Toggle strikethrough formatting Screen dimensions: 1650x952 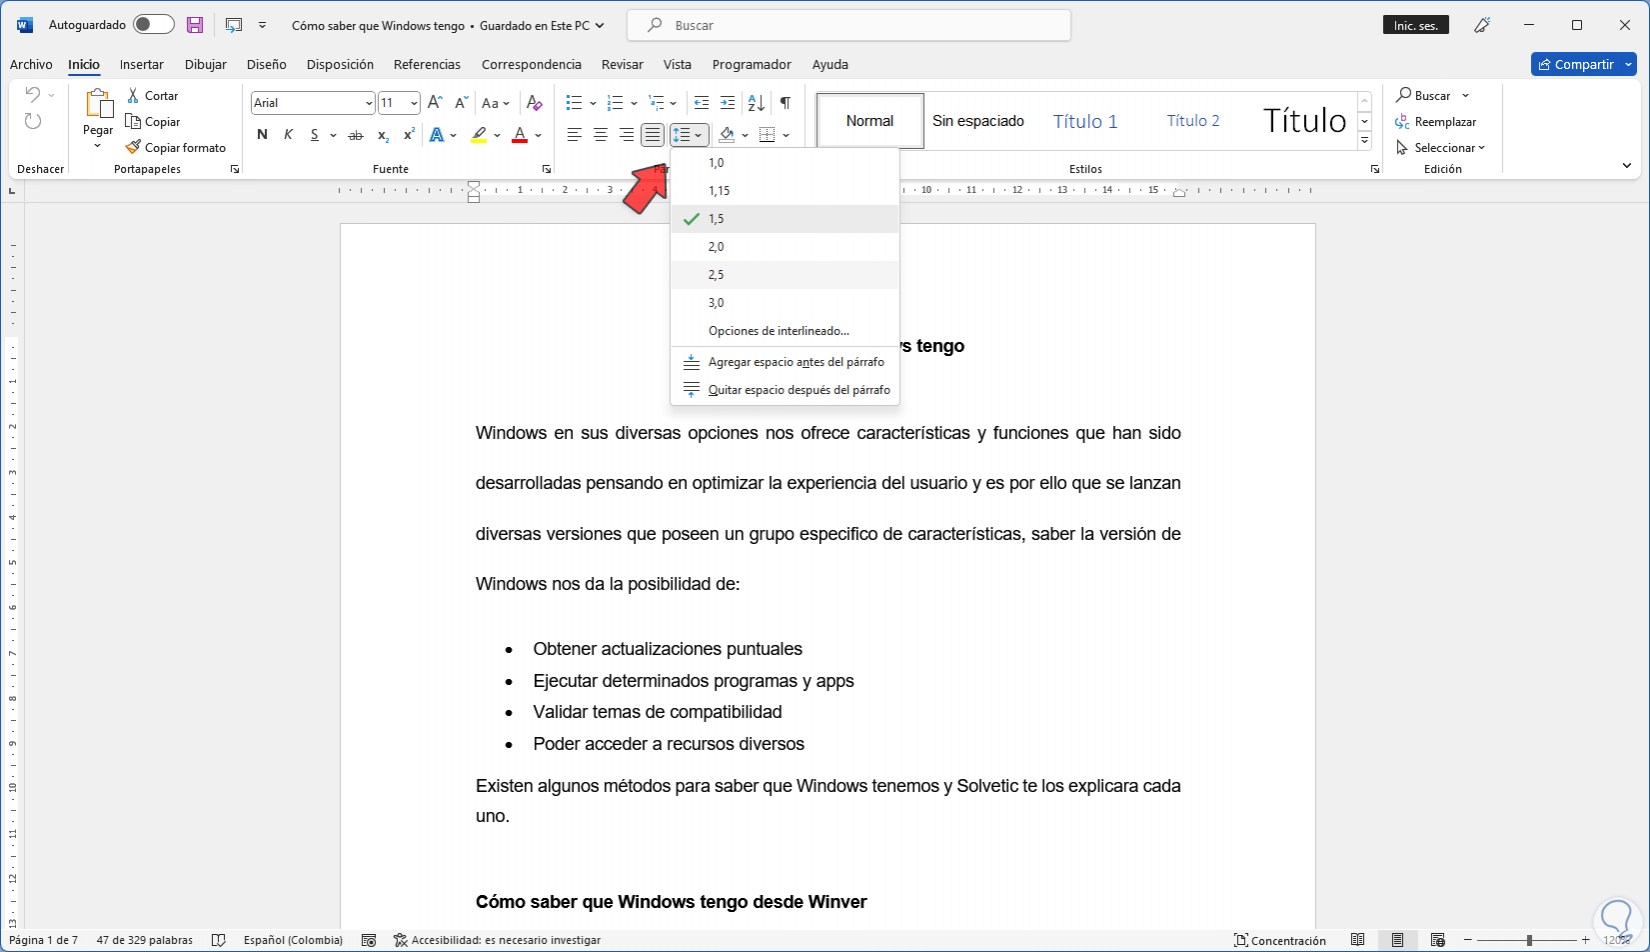click(x=355, y=135)
